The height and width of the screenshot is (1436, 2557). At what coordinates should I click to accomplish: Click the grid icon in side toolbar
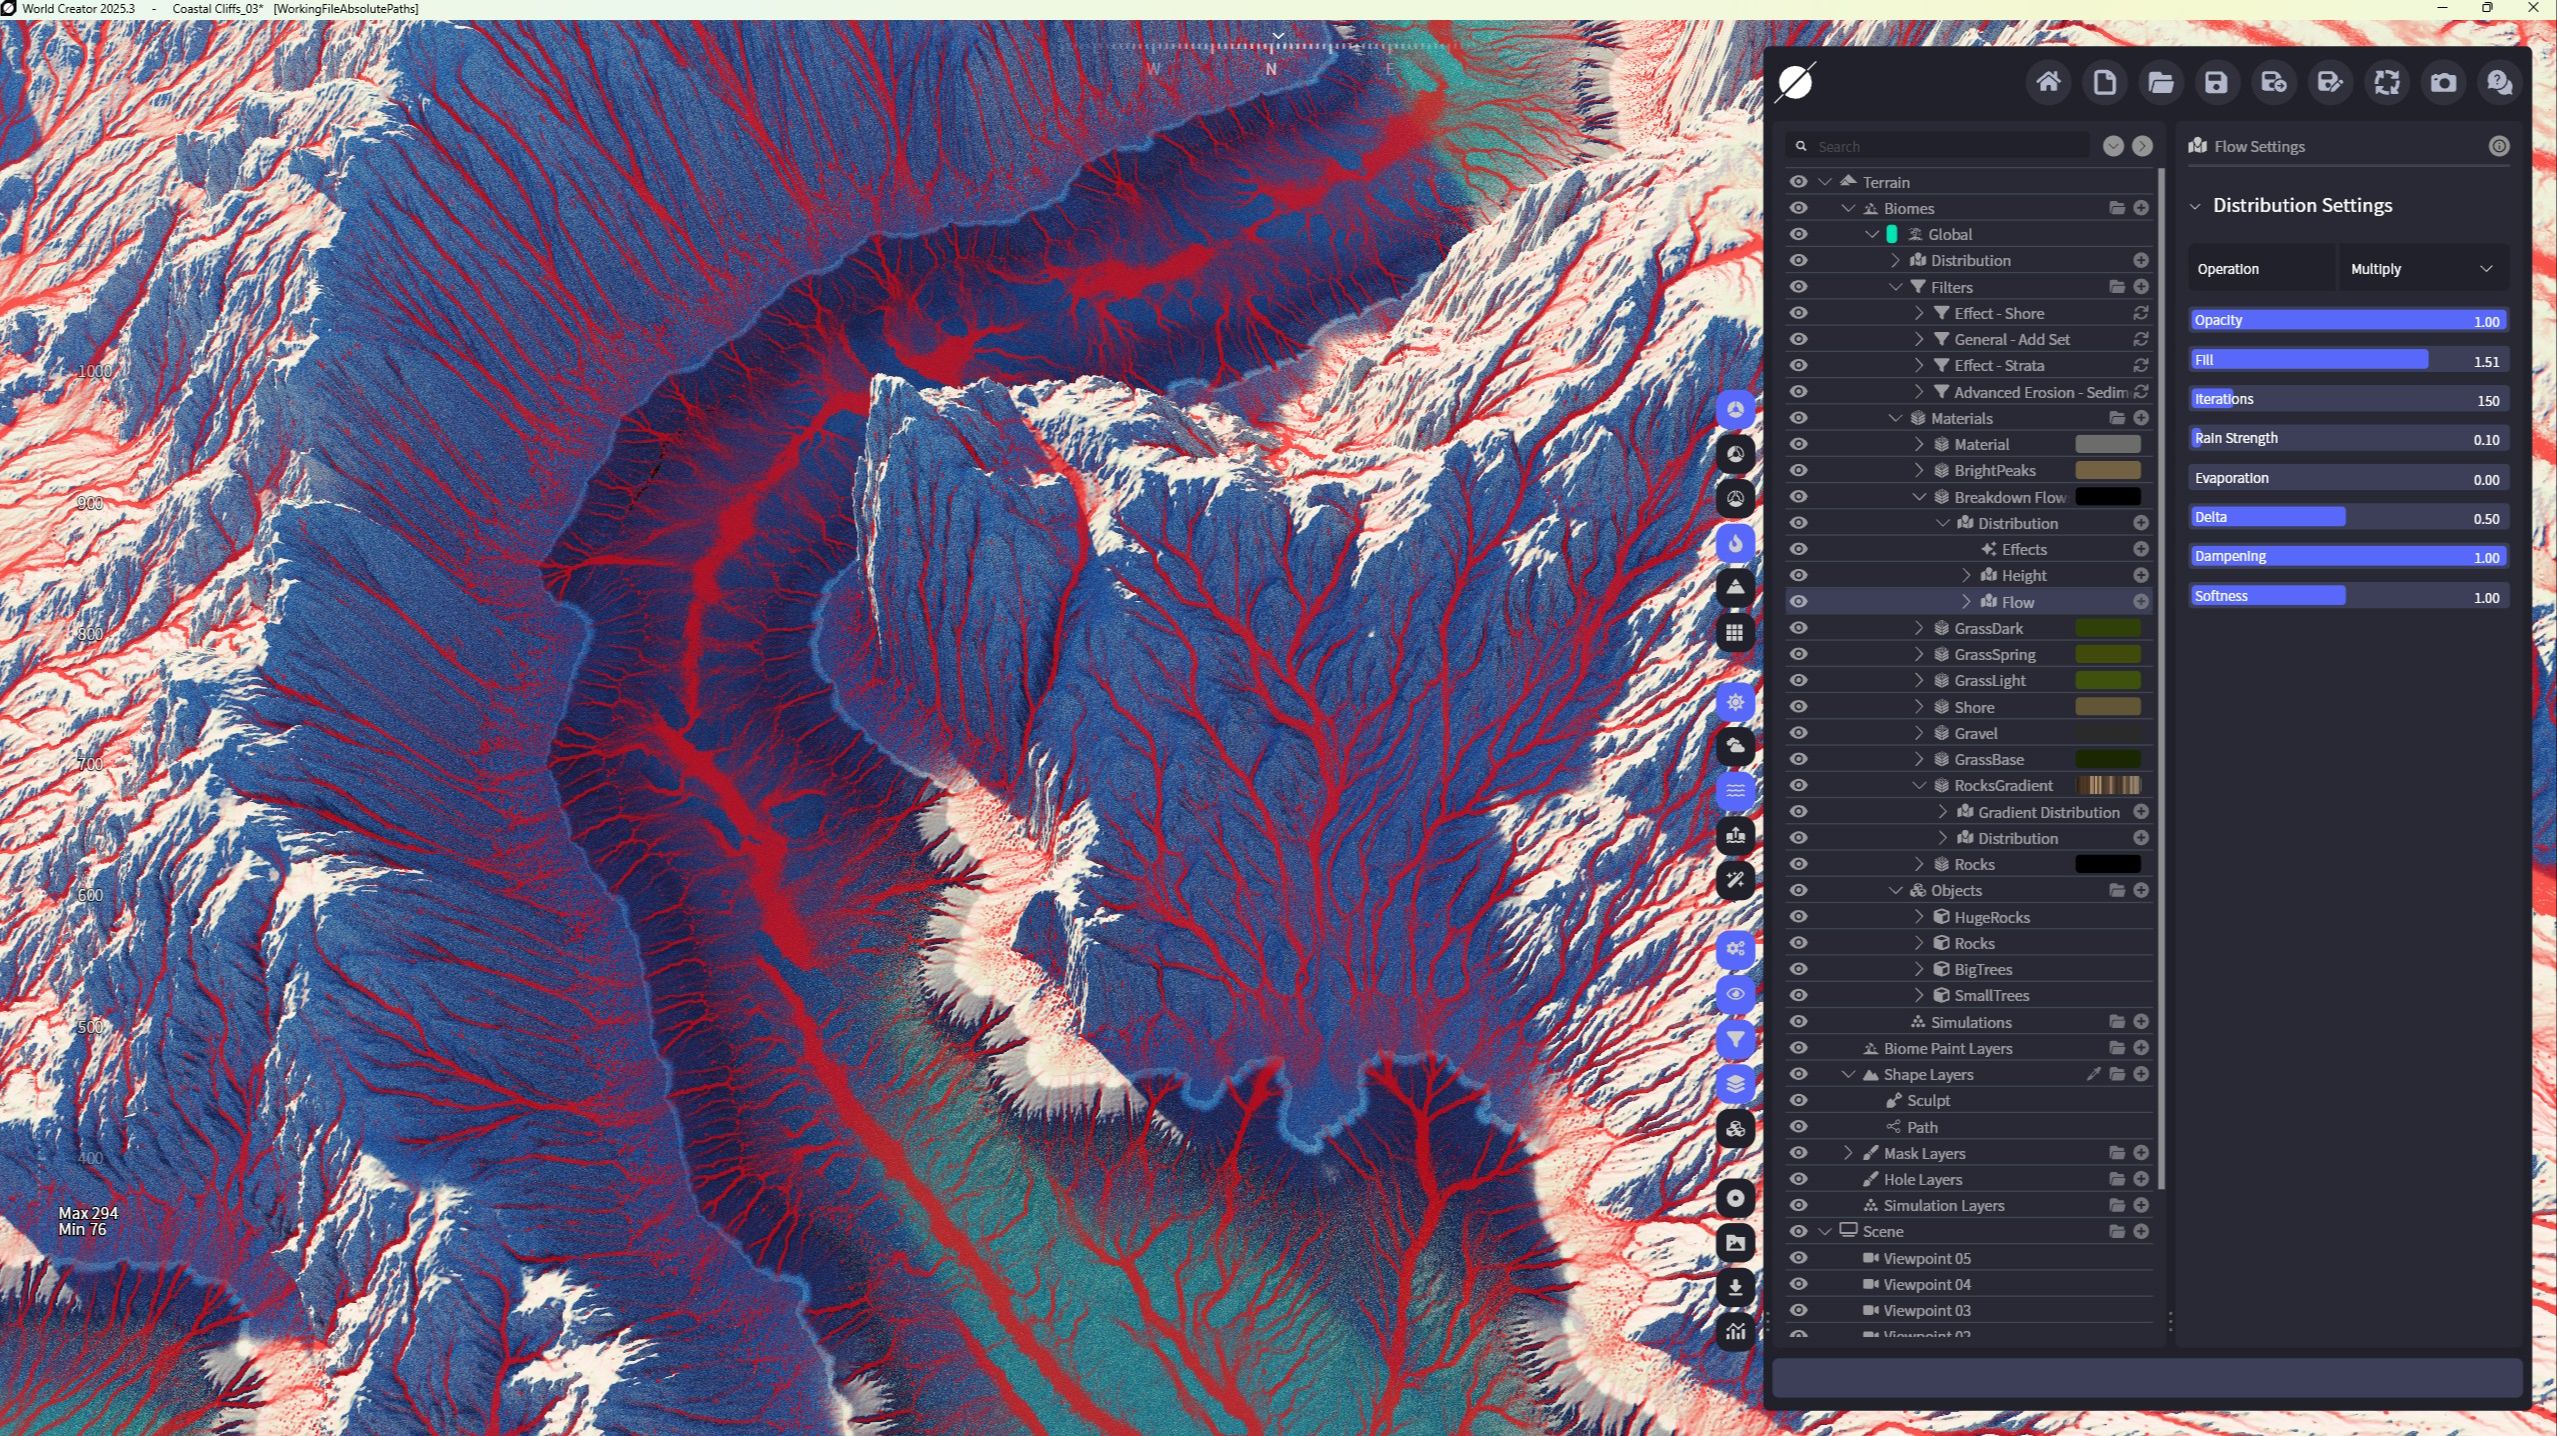pyautogui.click(x=1735, y=633)
